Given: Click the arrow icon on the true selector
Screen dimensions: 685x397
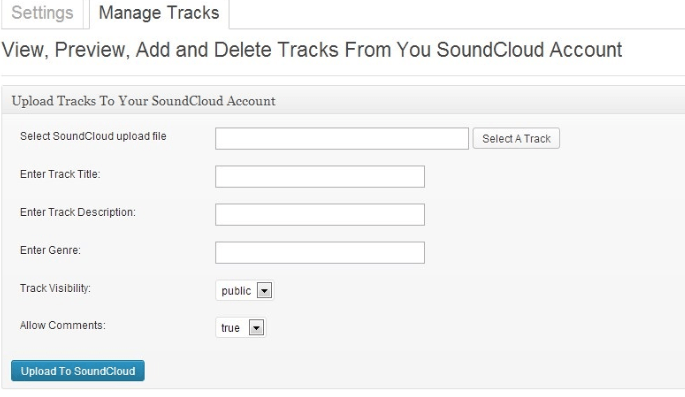Looking at the screenshot, I should (256, 328).
